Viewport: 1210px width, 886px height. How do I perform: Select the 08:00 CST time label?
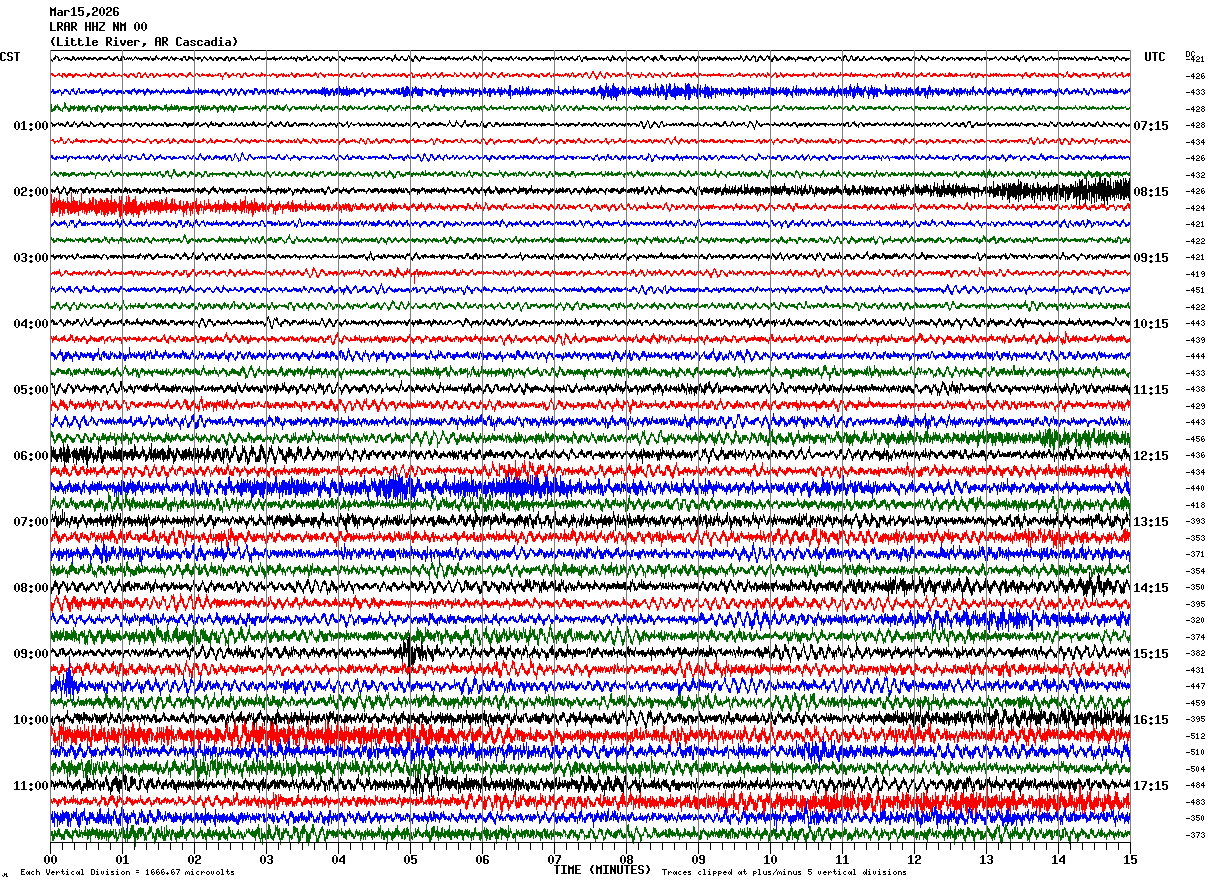[x=30, y=588]
